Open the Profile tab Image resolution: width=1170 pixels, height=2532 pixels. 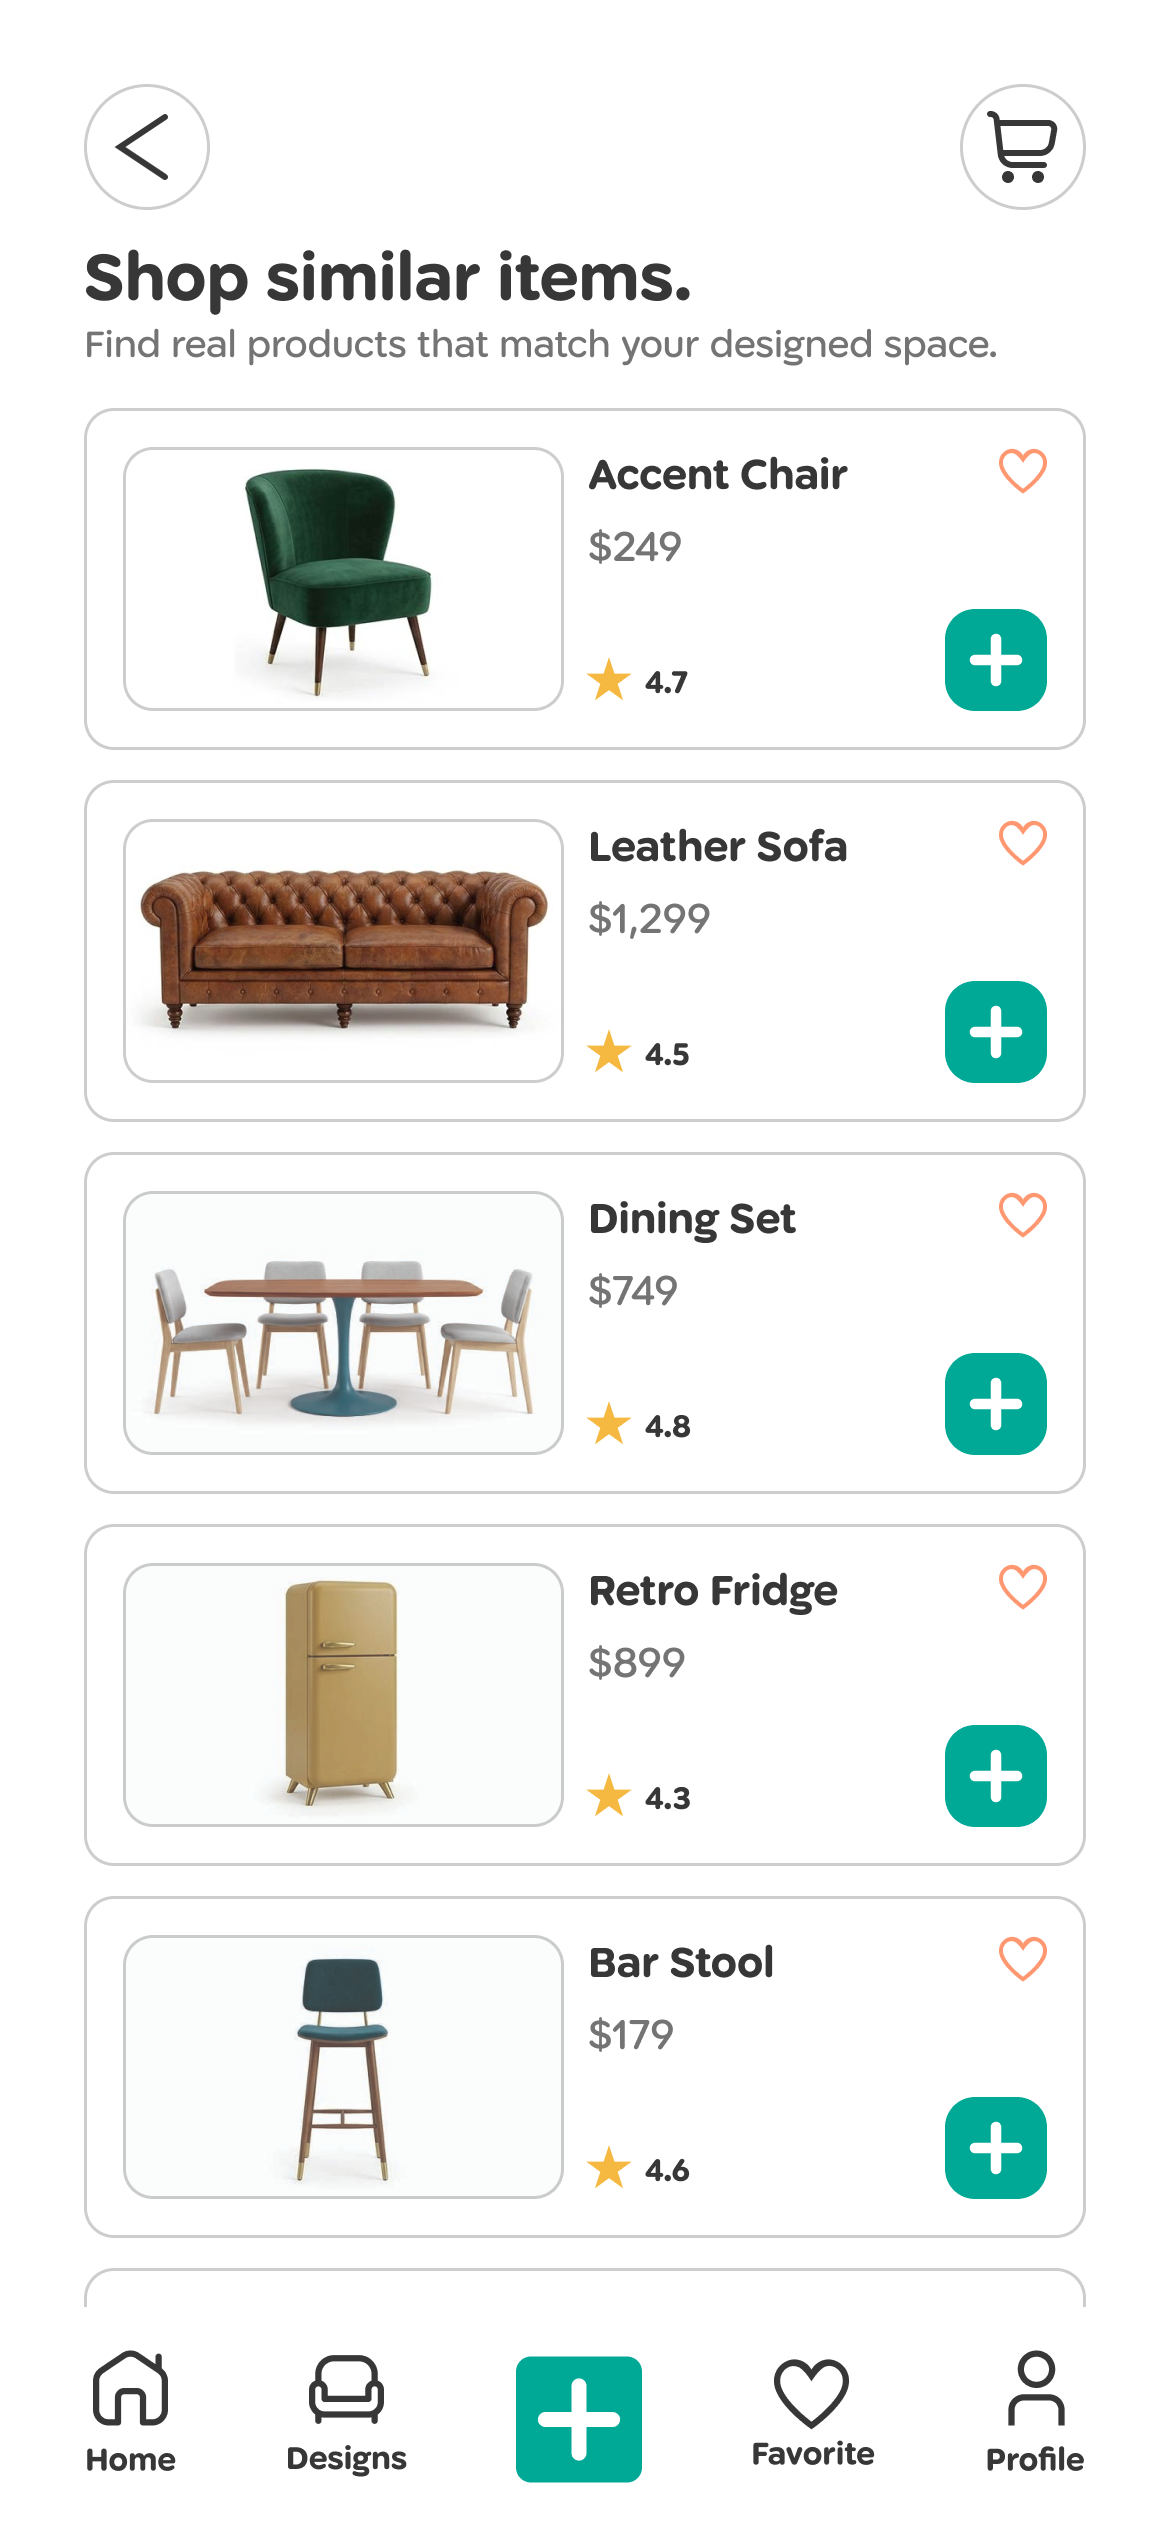click(x=1035, y=2412)
